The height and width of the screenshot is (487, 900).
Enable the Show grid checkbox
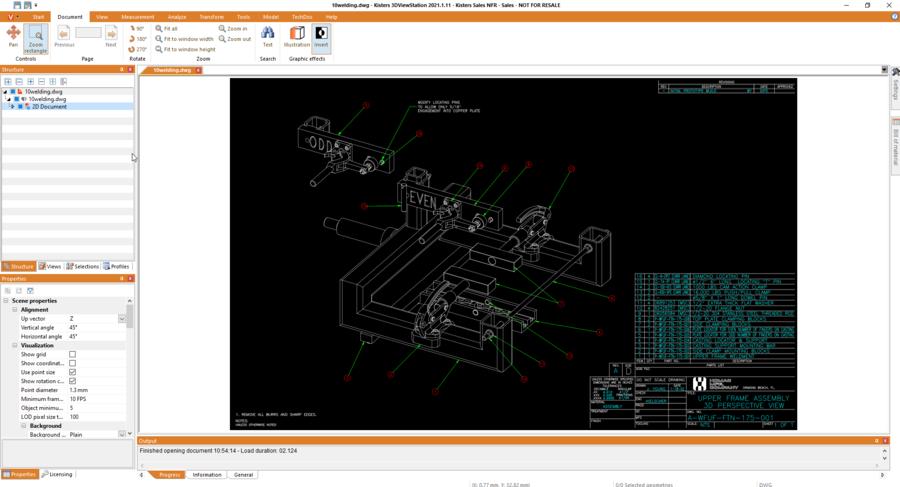click(x=72, y=354)
